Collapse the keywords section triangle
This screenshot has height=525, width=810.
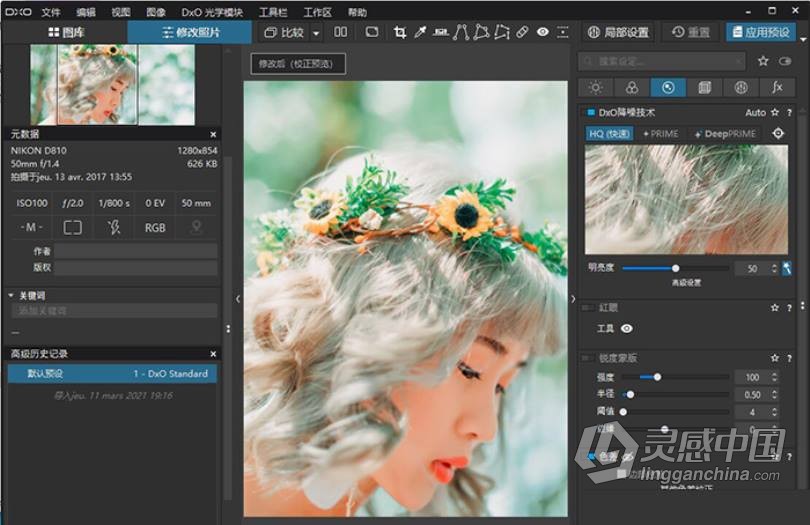[11, 296]
